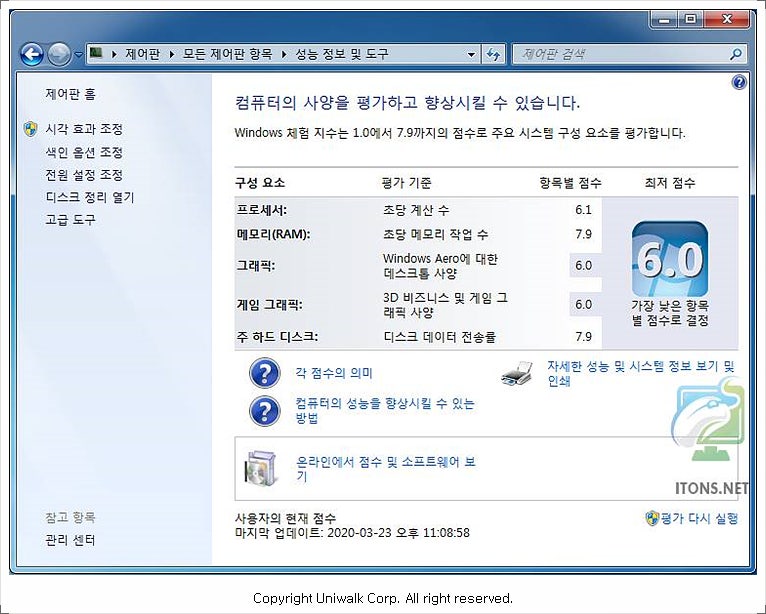The image size is (766, 614).
Task: Open 디스크 정리 열기 link
Action: (90, 197)
